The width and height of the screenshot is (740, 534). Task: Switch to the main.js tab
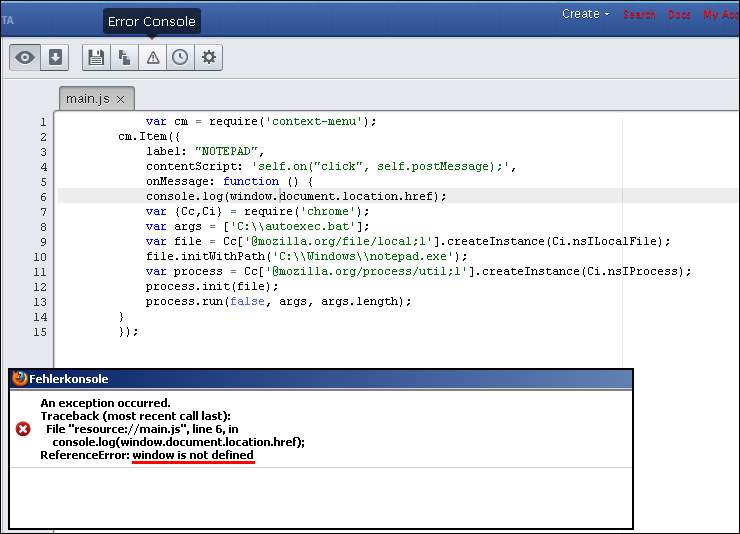87,99
